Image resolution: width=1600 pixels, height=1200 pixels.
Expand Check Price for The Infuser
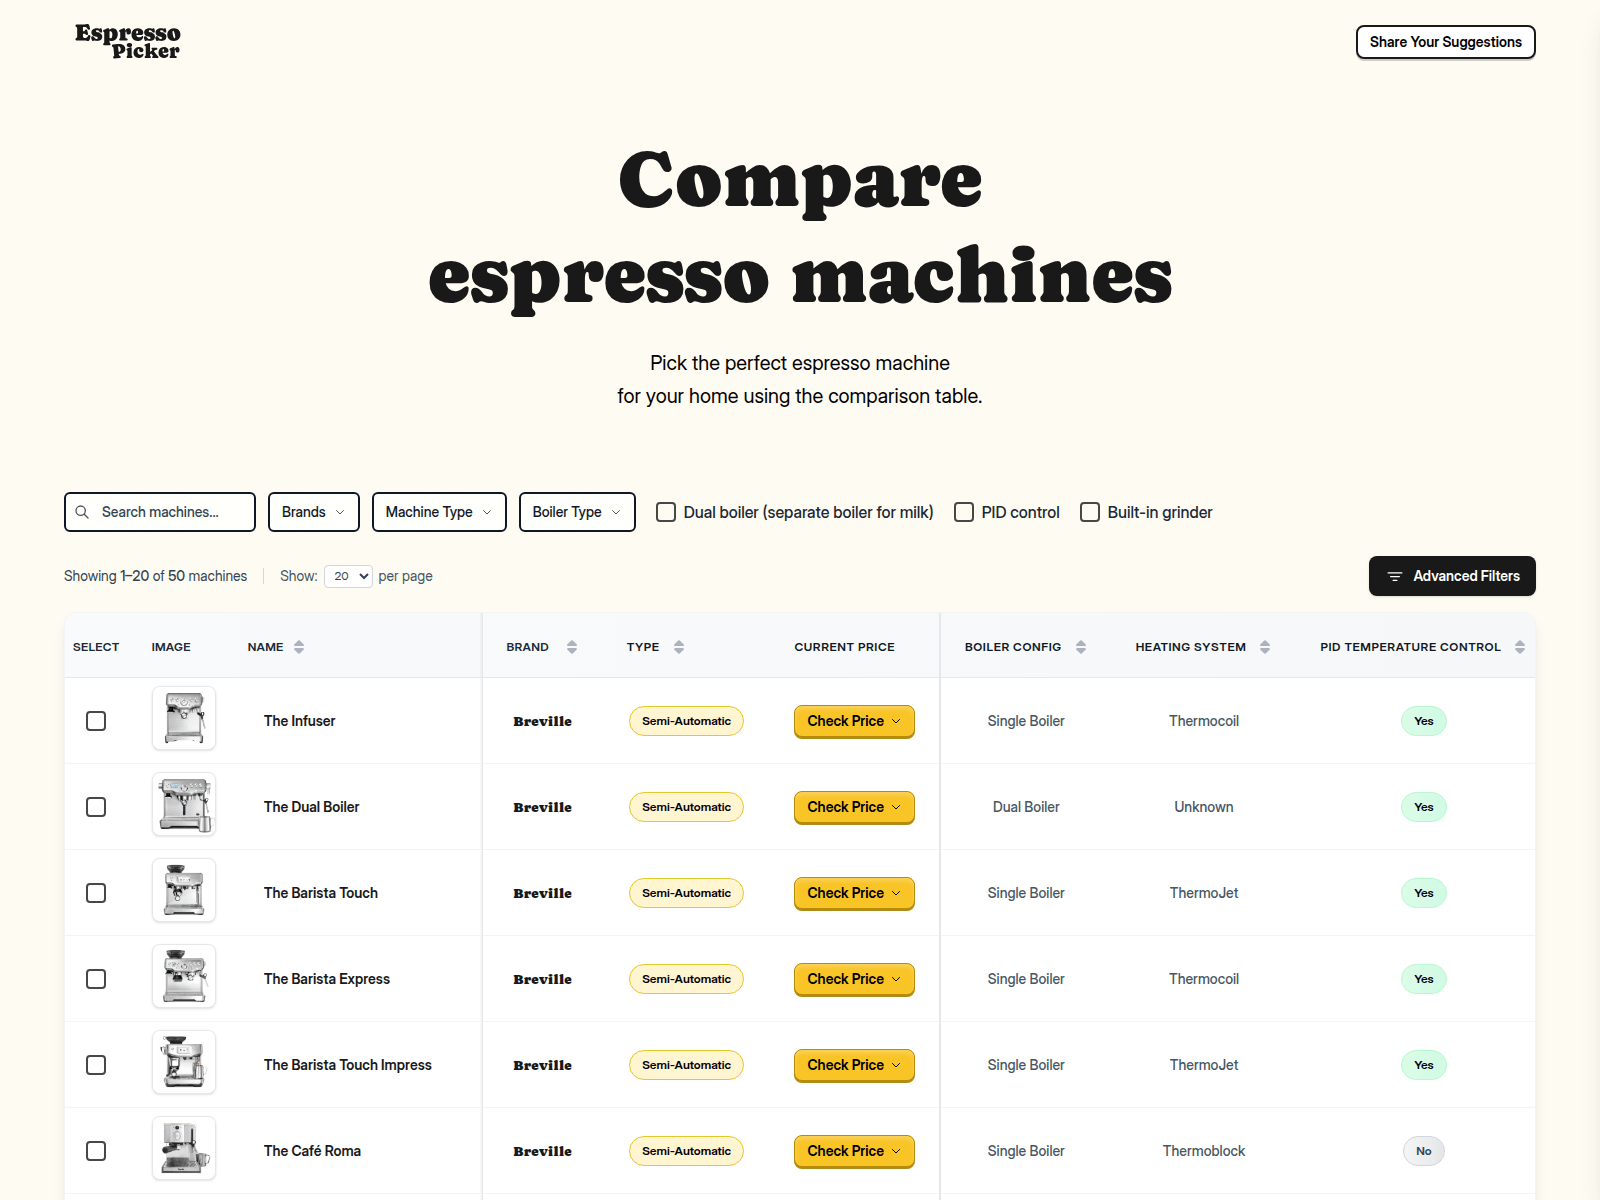(x=854, y=721)
